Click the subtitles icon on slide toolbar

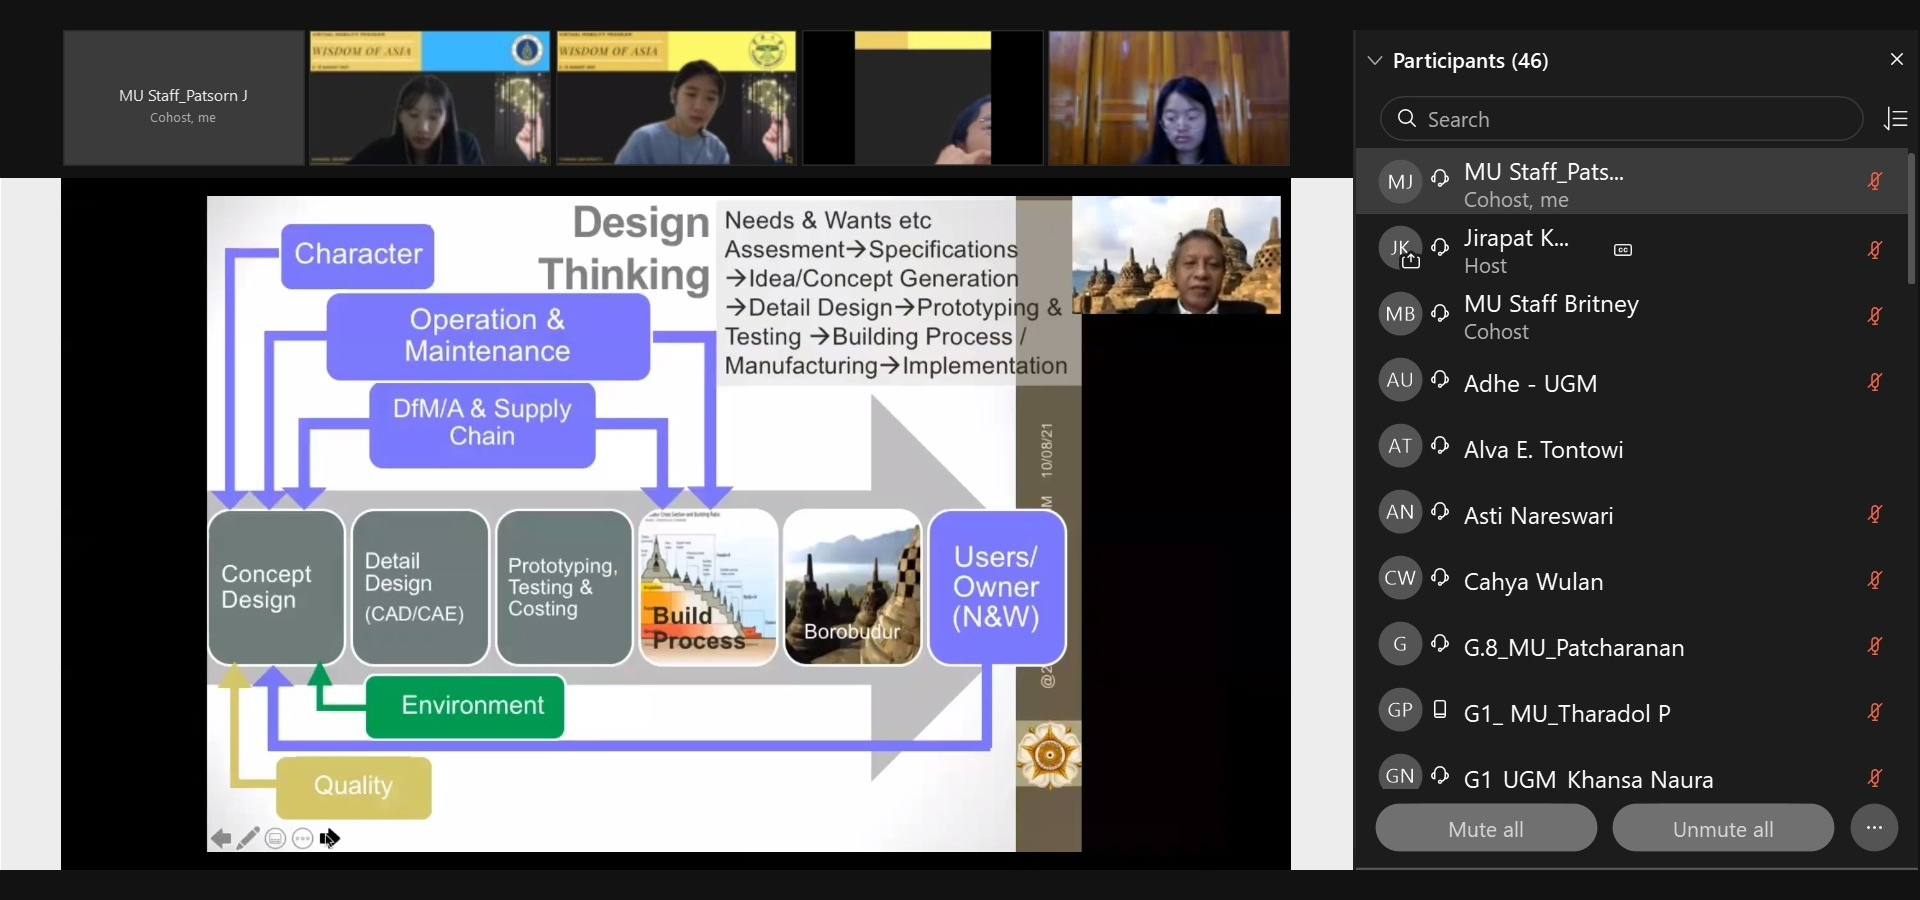click(x=275, y=838)
